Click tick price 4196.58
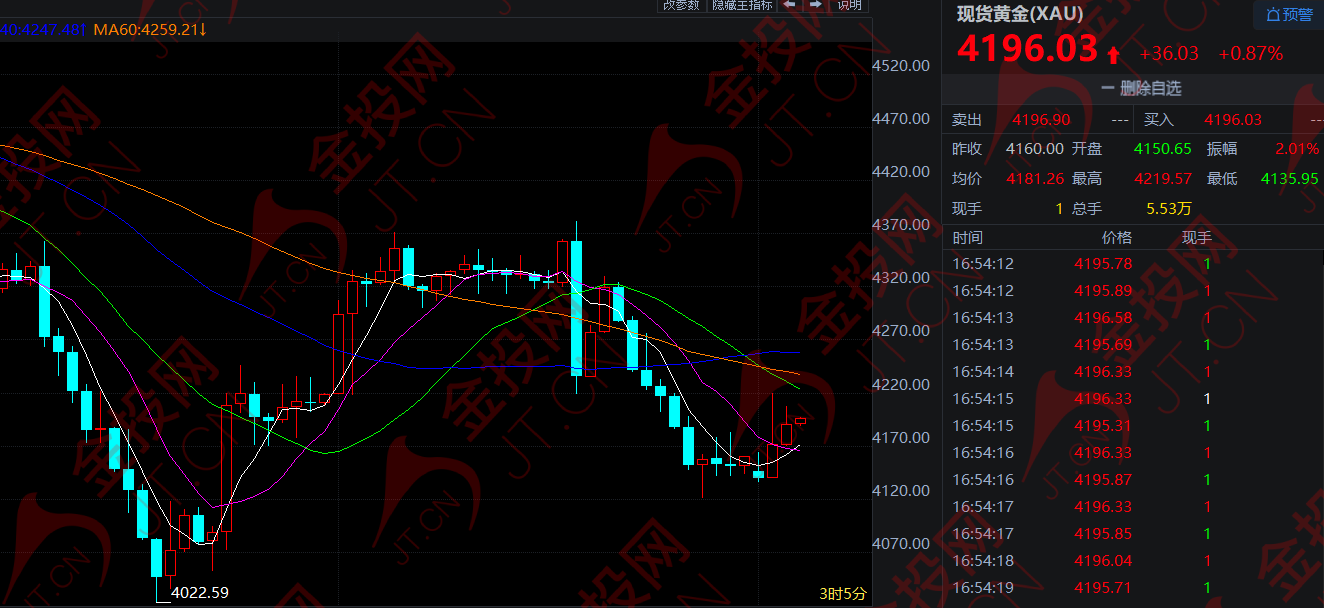 (x=1103, y=318)
